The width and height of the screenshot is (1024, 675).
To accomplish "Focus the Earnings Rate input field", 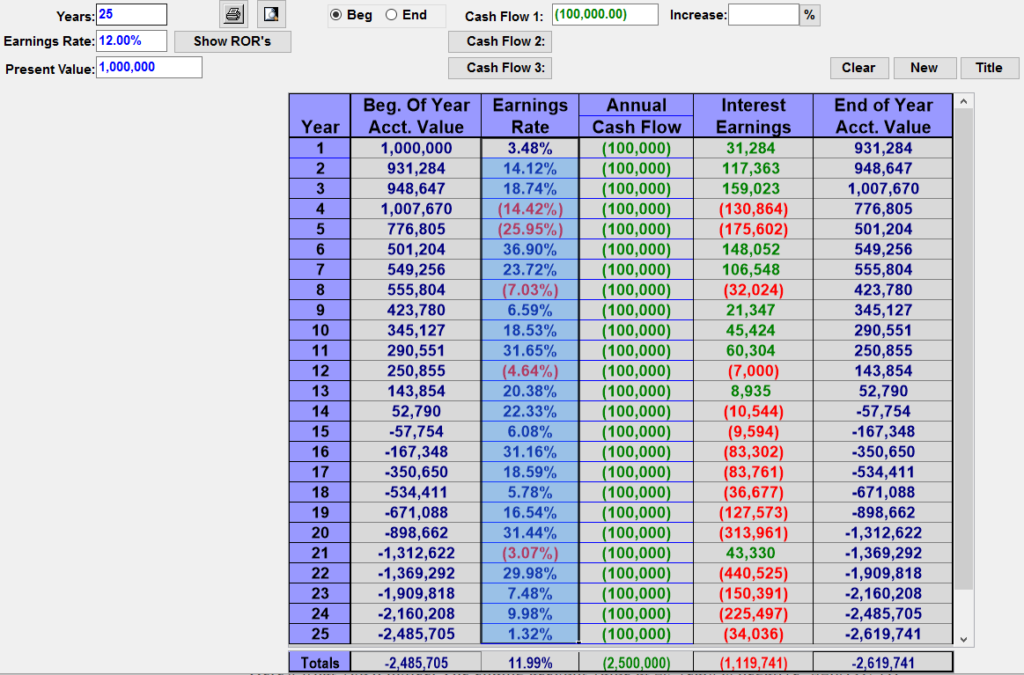I will pos(132,41).
